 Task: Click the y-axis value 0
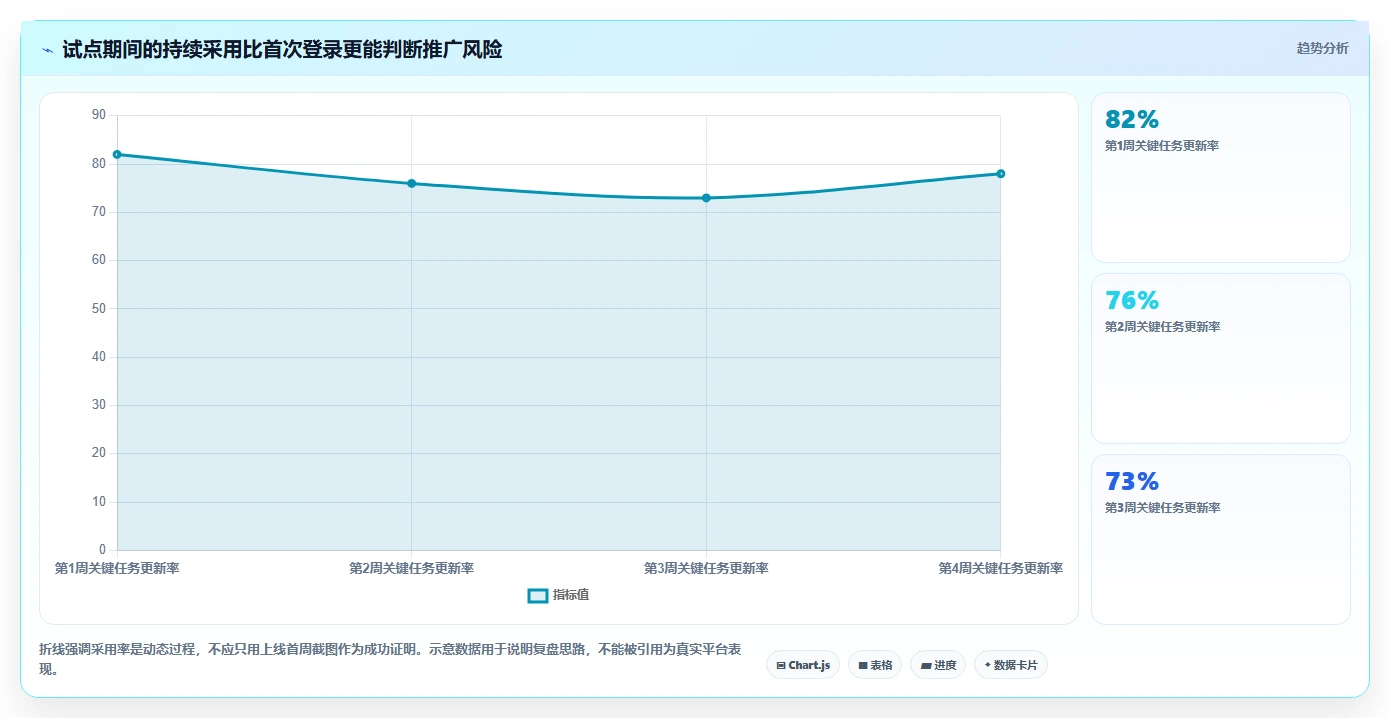pos(102,550)
